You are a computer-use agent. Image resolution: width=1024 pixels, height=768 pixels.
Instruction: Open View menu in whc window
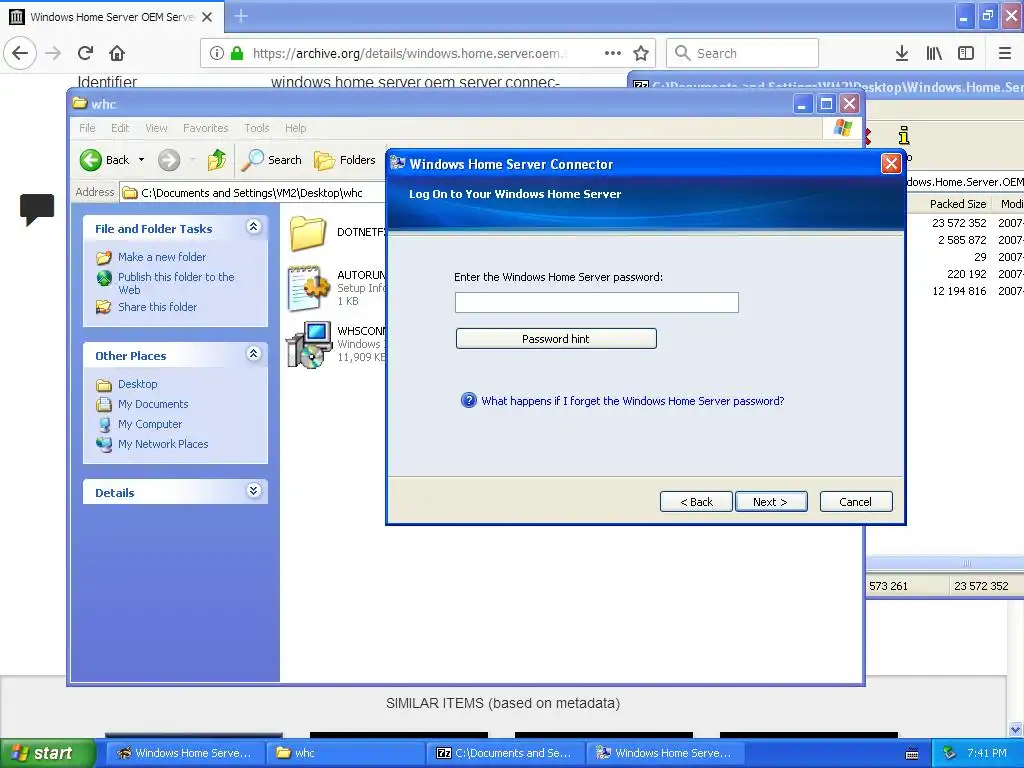point(156,128)
